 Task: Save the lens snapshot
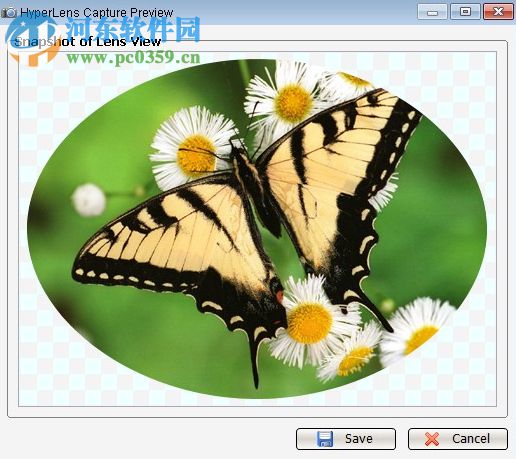[346, 439]
